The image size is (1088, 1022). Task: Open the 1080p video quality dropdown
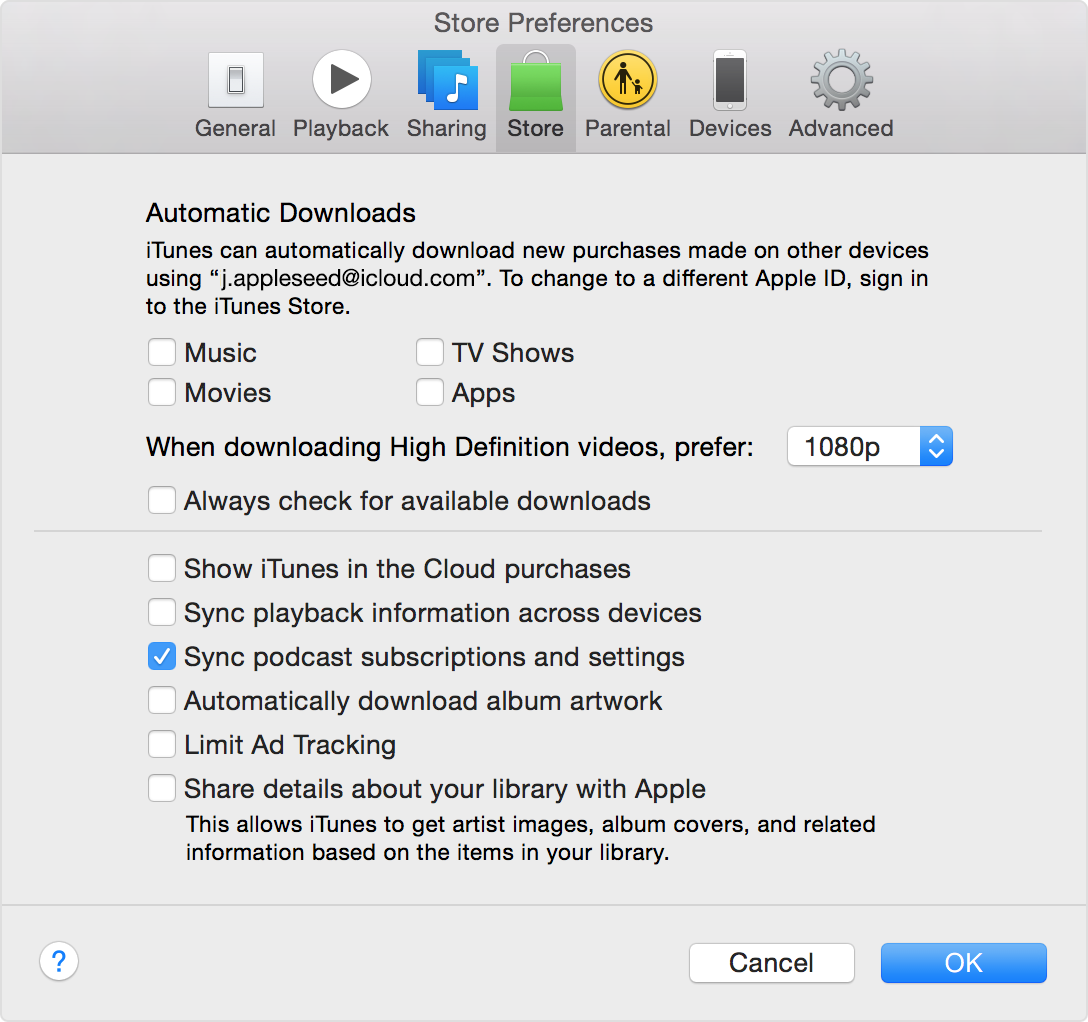(869, 447)
